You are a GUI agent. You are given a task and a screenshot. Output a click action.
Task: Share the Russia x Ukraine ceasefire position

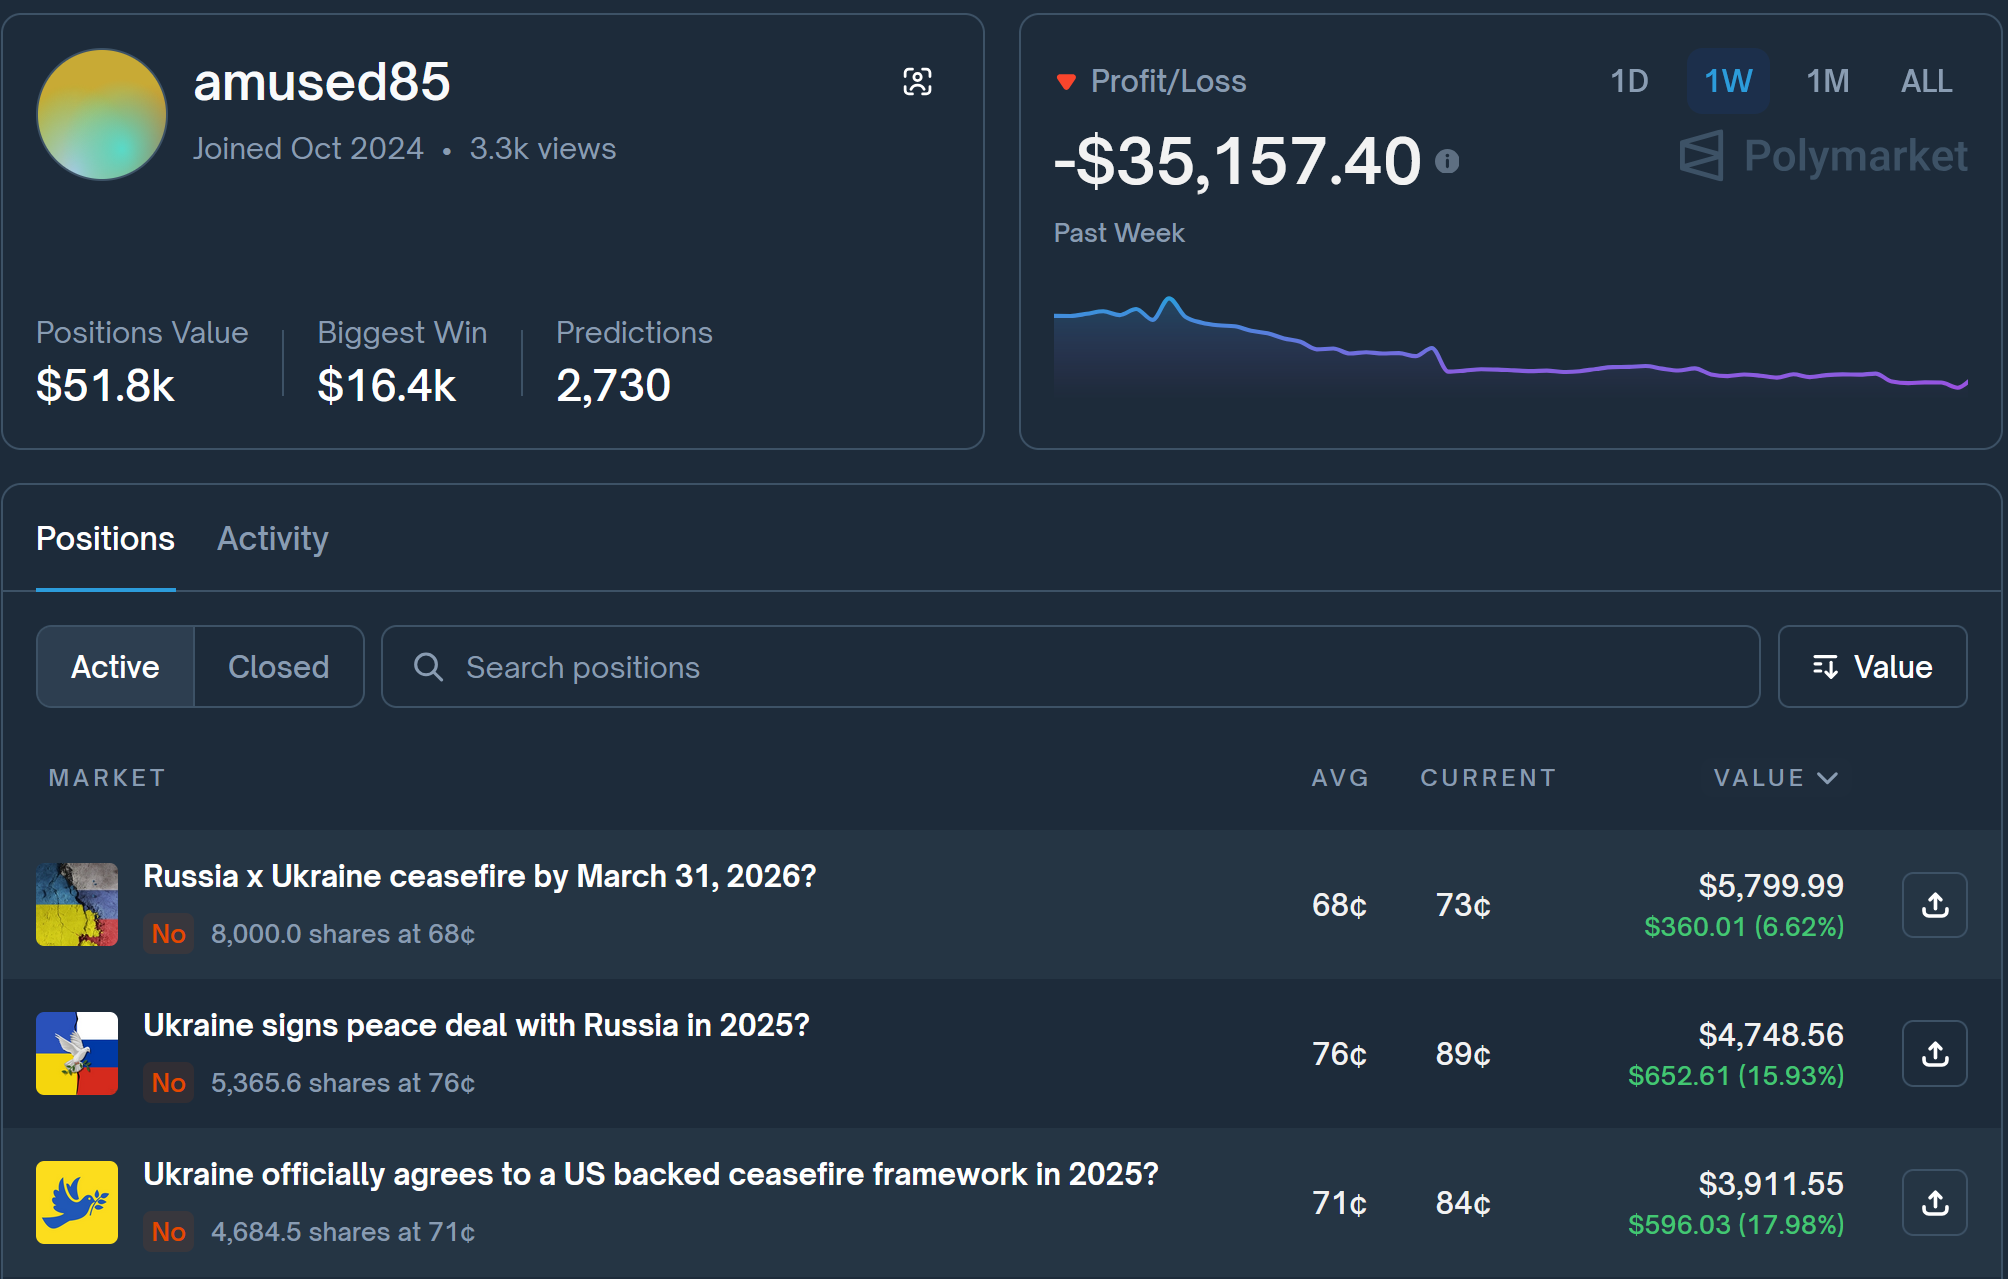1934,905
